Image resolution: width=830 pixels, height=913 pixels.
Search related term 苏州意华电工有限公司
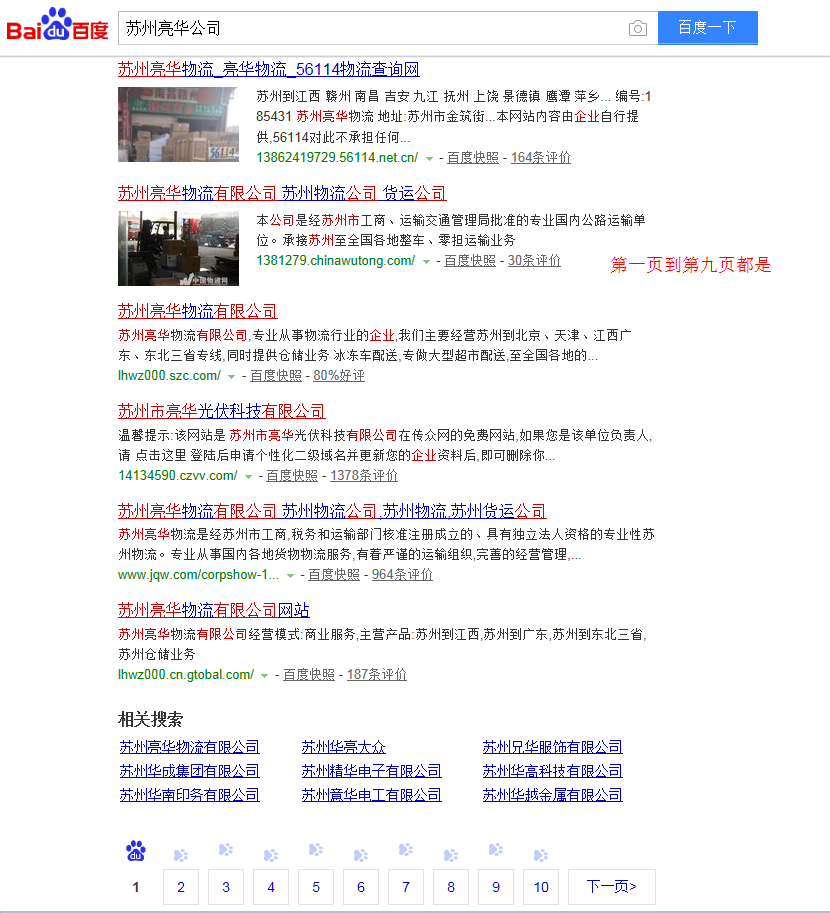click(372, 795)
